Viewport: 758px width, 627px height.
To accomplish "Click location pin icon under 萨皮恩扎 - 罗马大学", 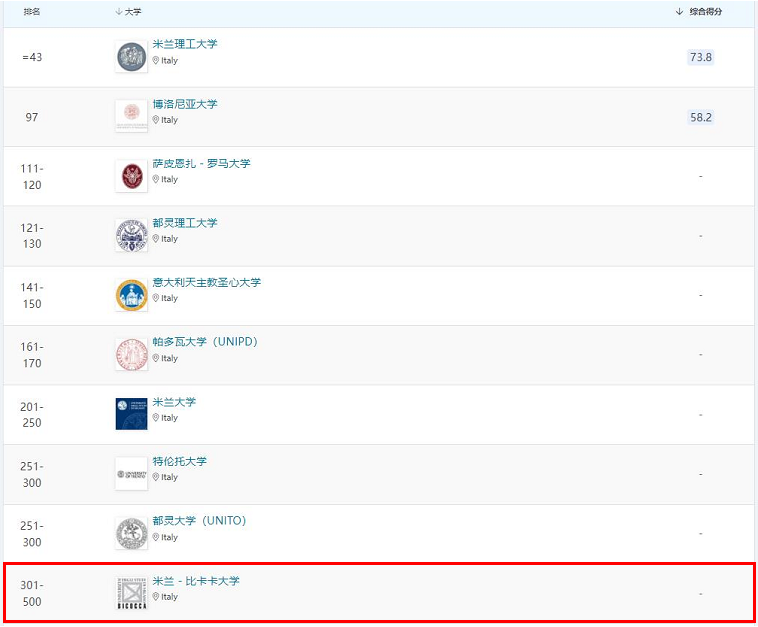I will 156,179.
